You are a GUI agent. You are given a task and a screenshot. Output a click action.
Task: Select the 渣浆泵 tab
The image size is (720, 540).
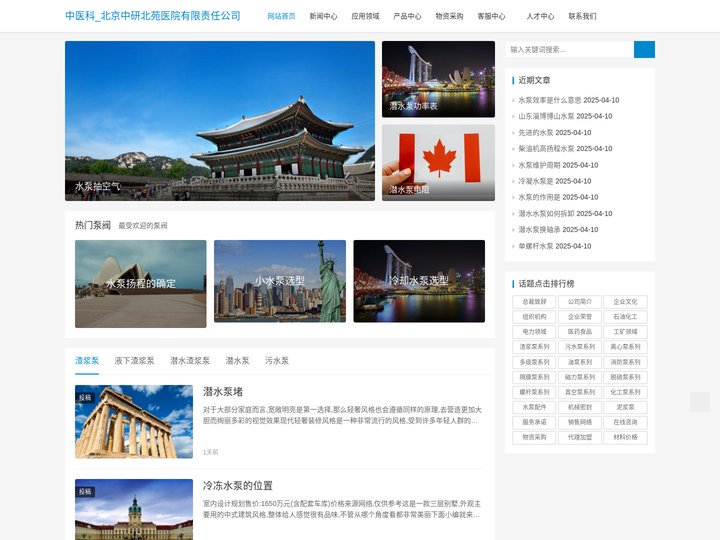click(87, 361)
